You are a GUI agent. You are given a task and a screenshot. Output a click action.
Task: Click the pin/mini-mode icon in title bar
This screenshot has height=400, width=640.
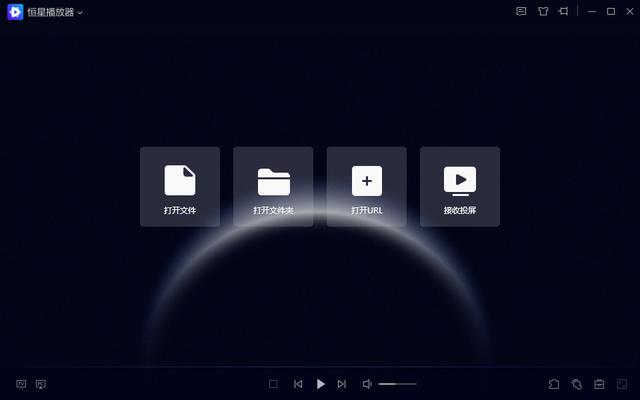(564, 12)
